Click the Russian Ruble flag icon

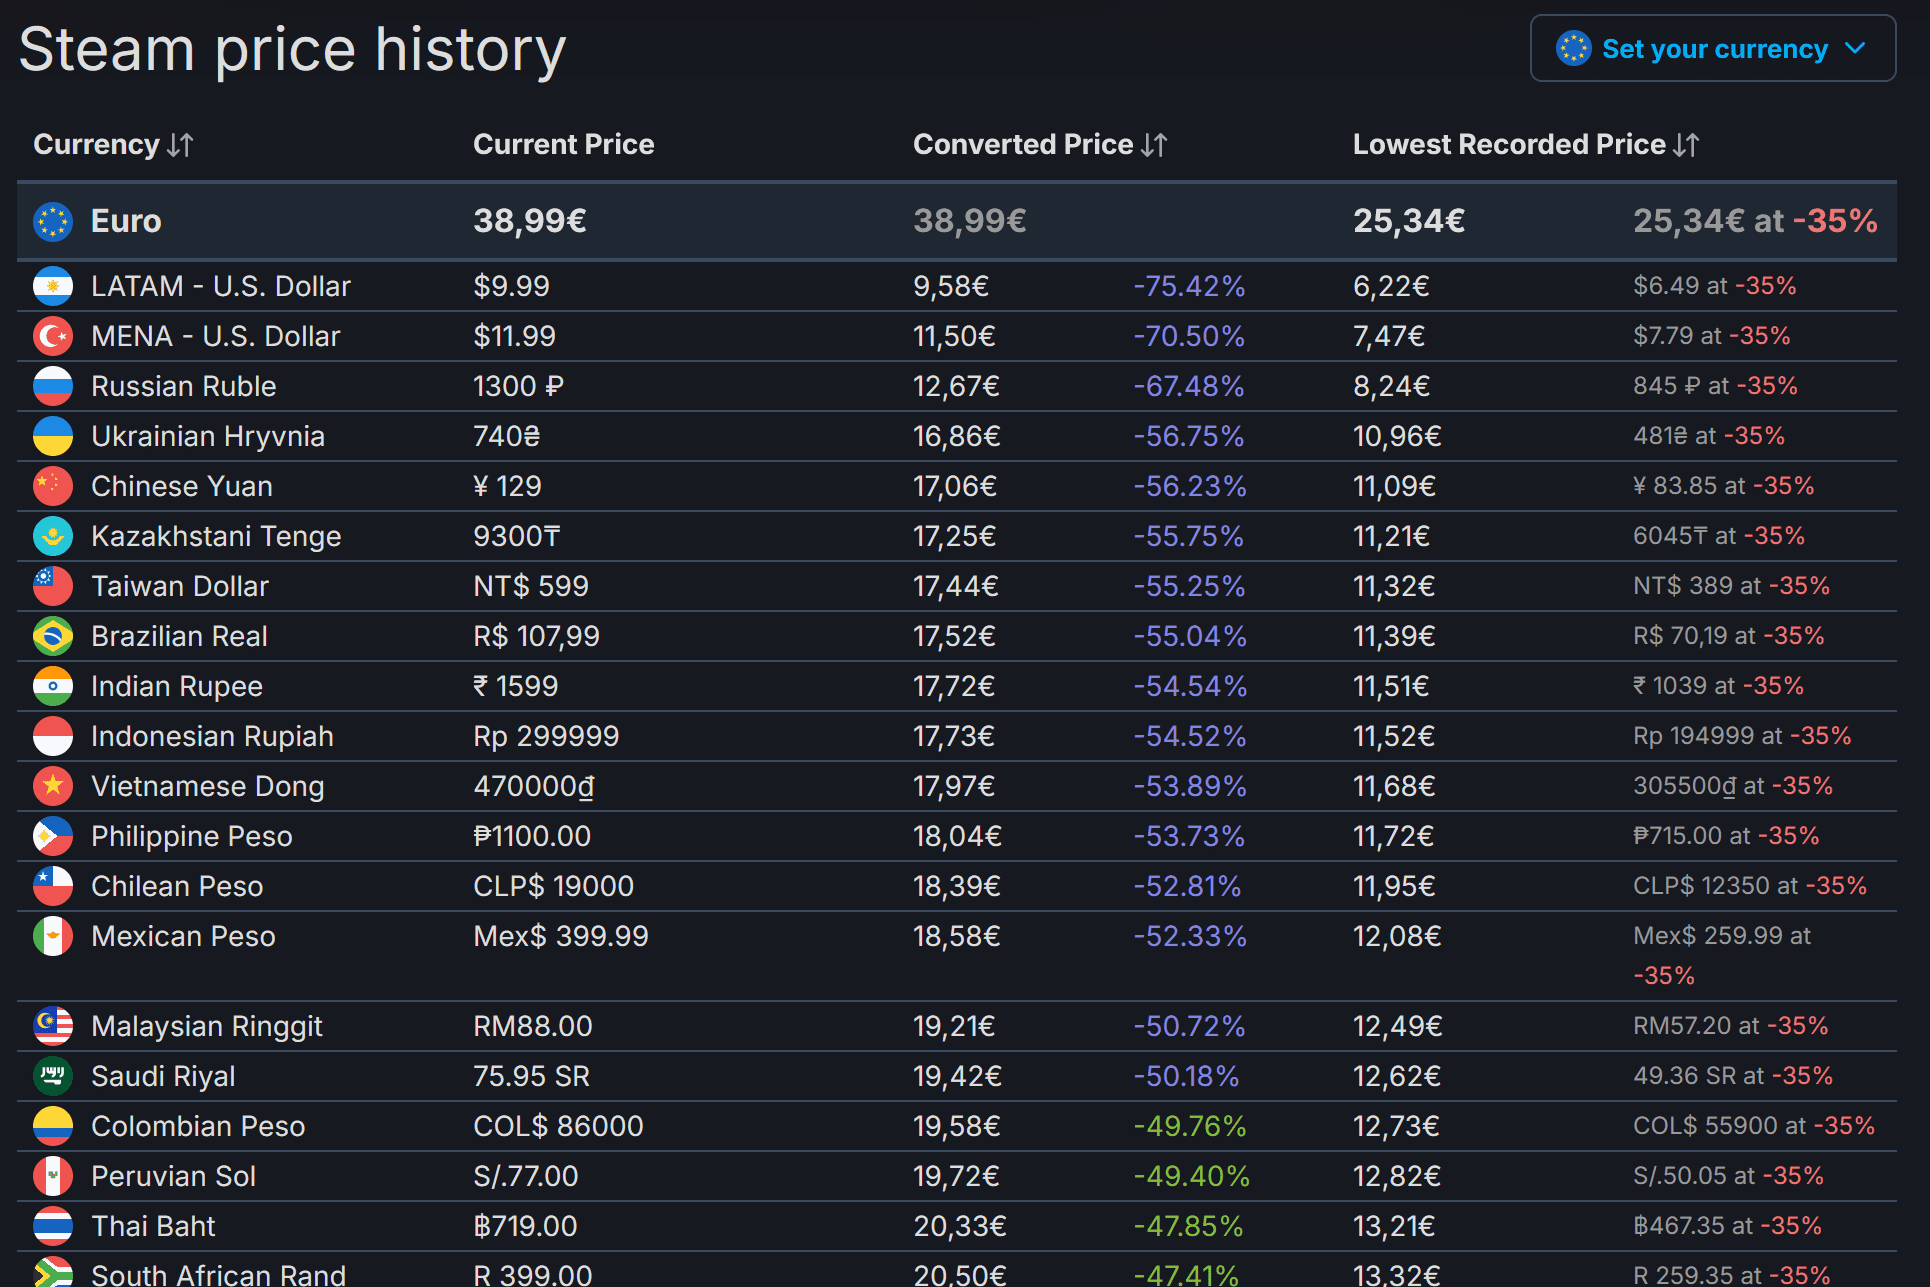click(52, 386)
